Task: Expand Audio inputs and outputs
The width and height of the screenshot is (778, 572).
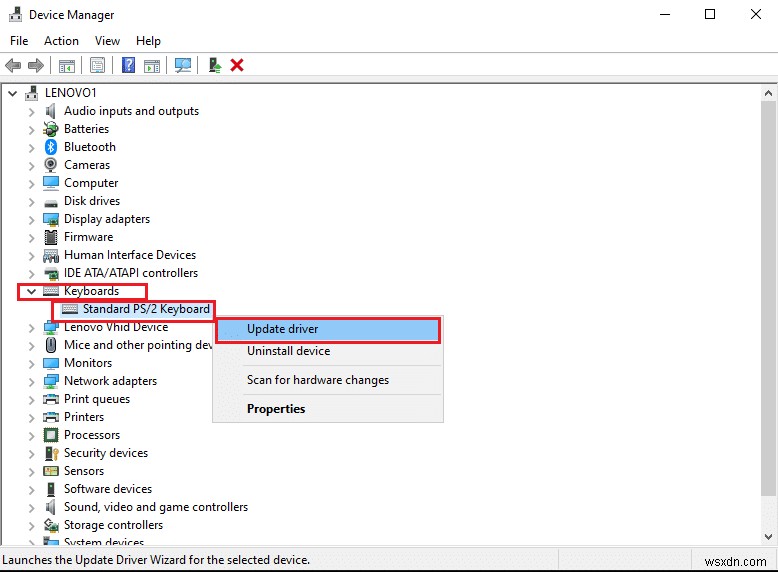Action: tap(31, 112)
